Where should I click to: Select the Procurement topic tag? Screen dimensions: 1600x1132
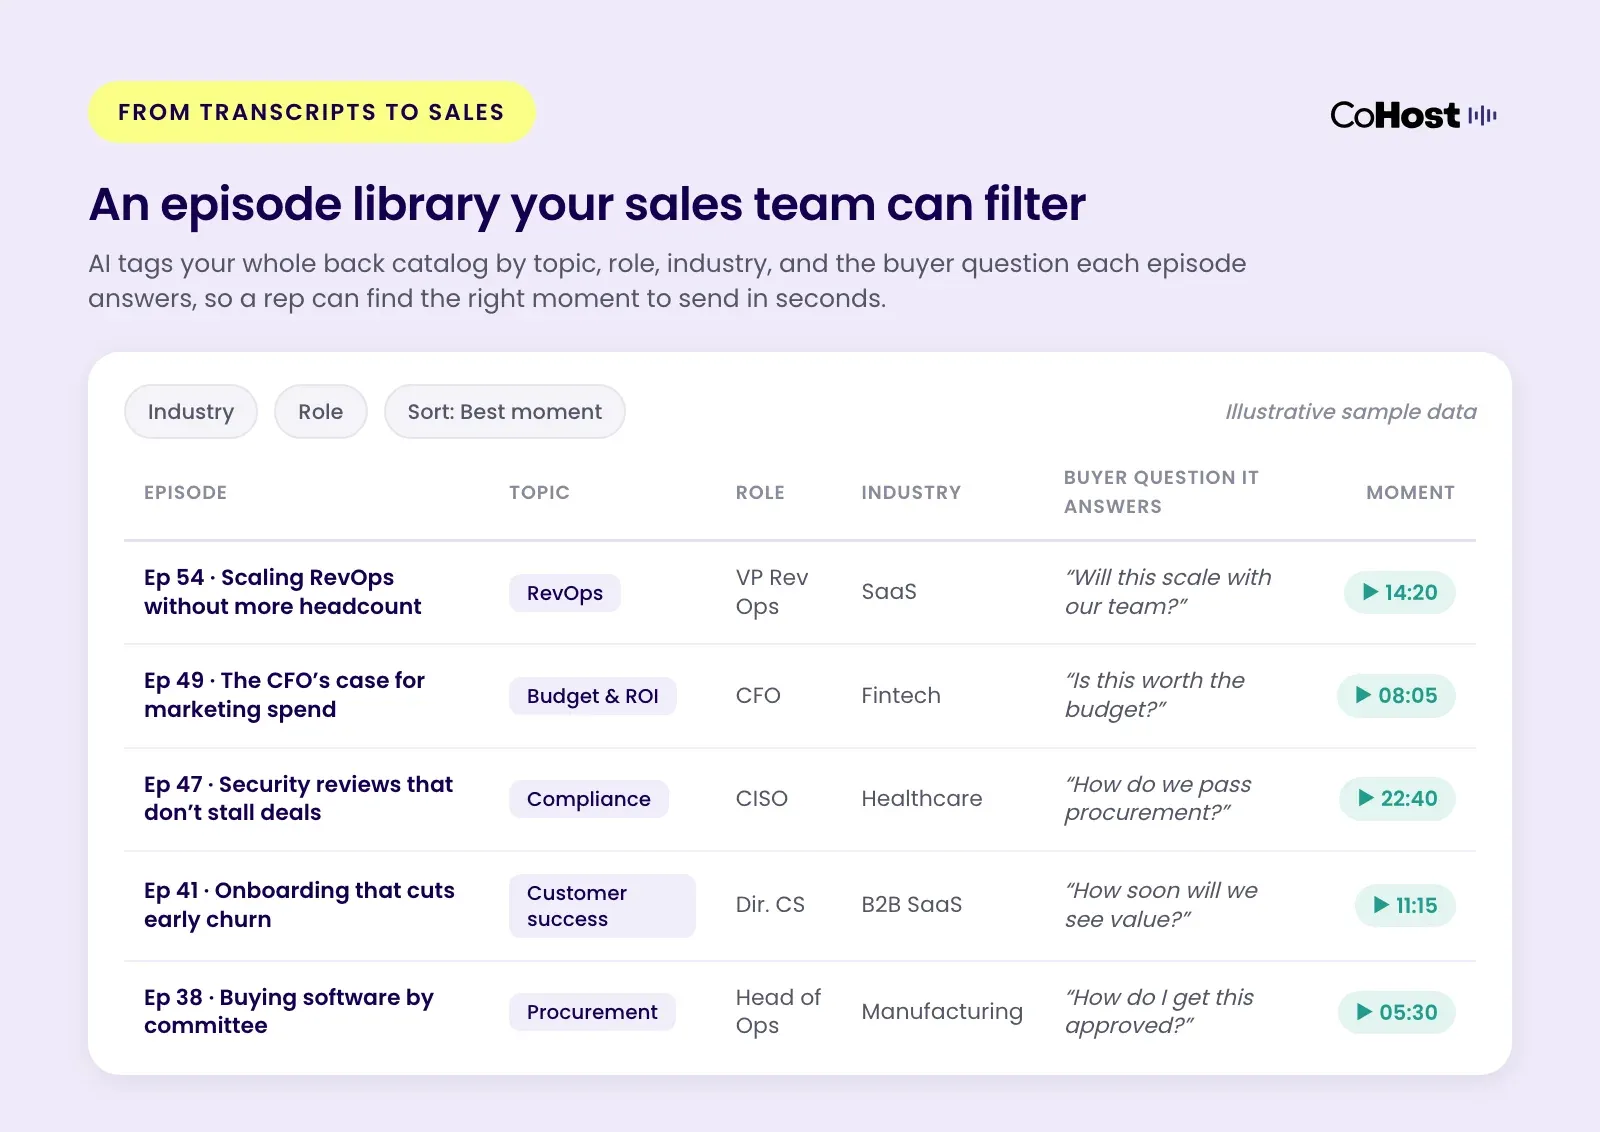[592, 1012]
